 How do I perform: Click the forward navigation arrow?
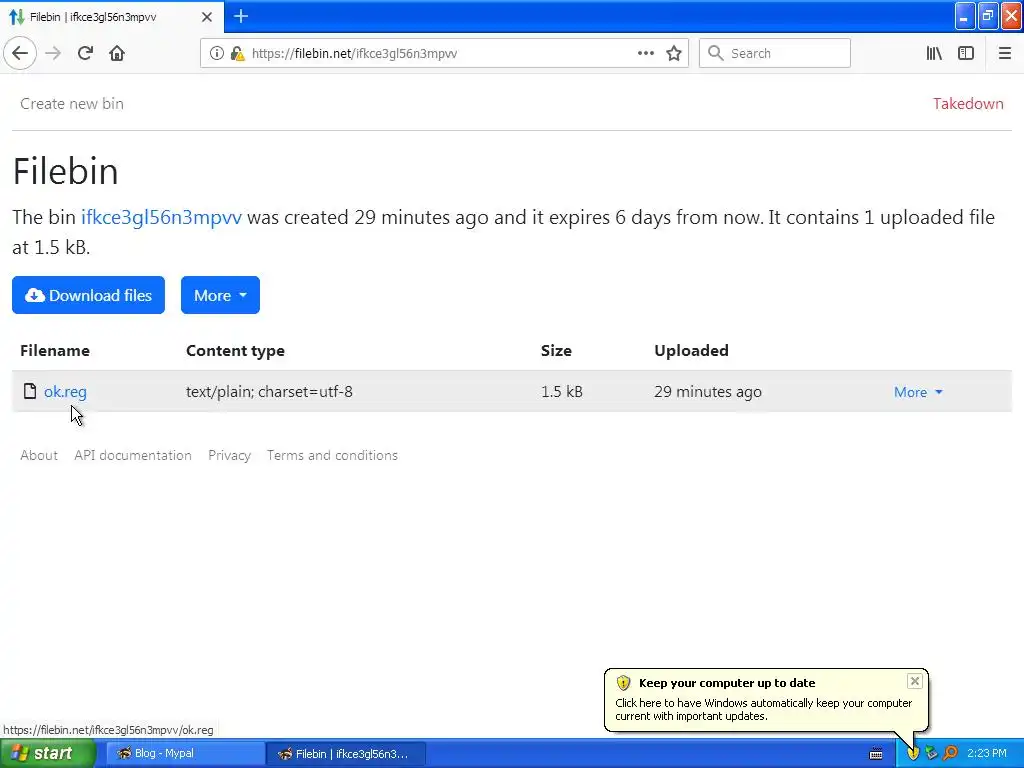(53, 53)
